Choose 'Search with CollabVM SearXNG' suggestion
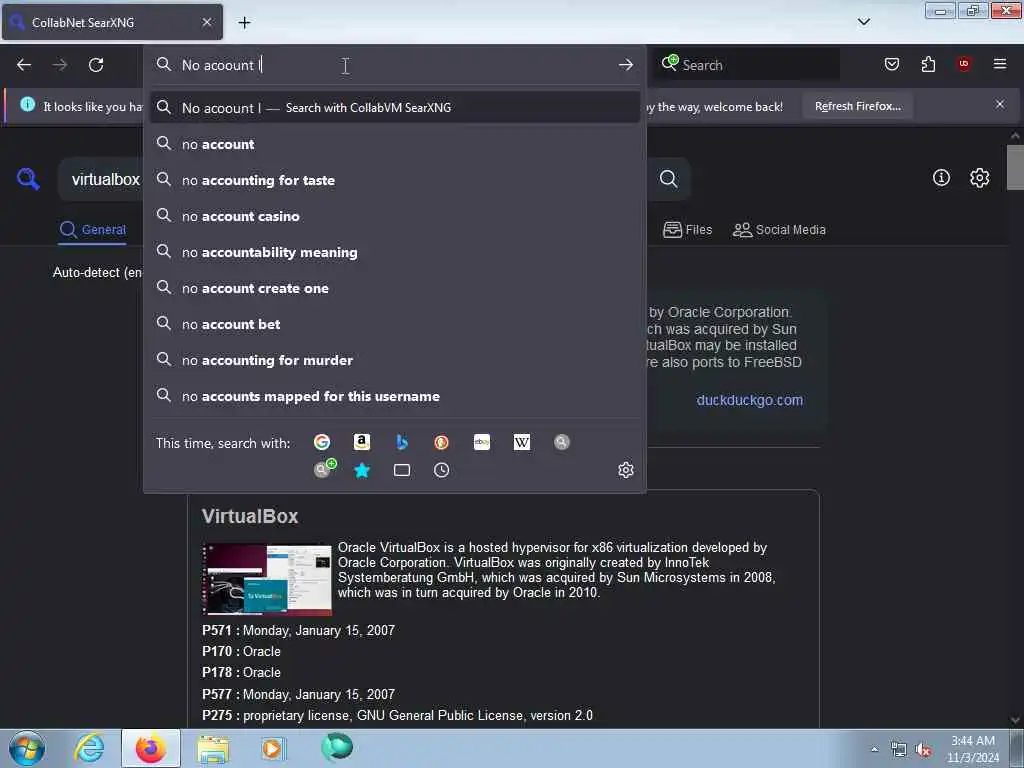The image size is (1024, 768). (x=394, y=108)
